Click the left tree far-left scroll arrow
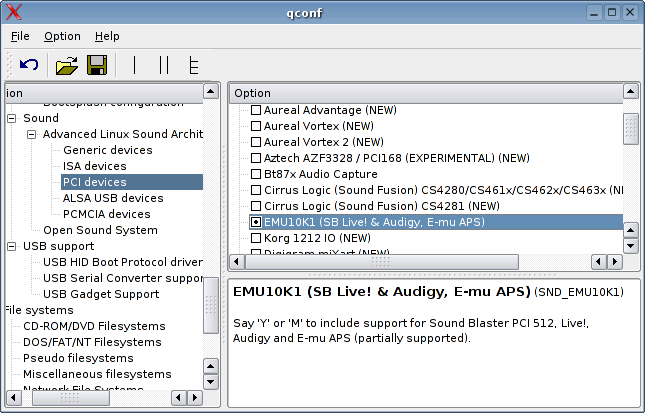 (x=14, y=397)
